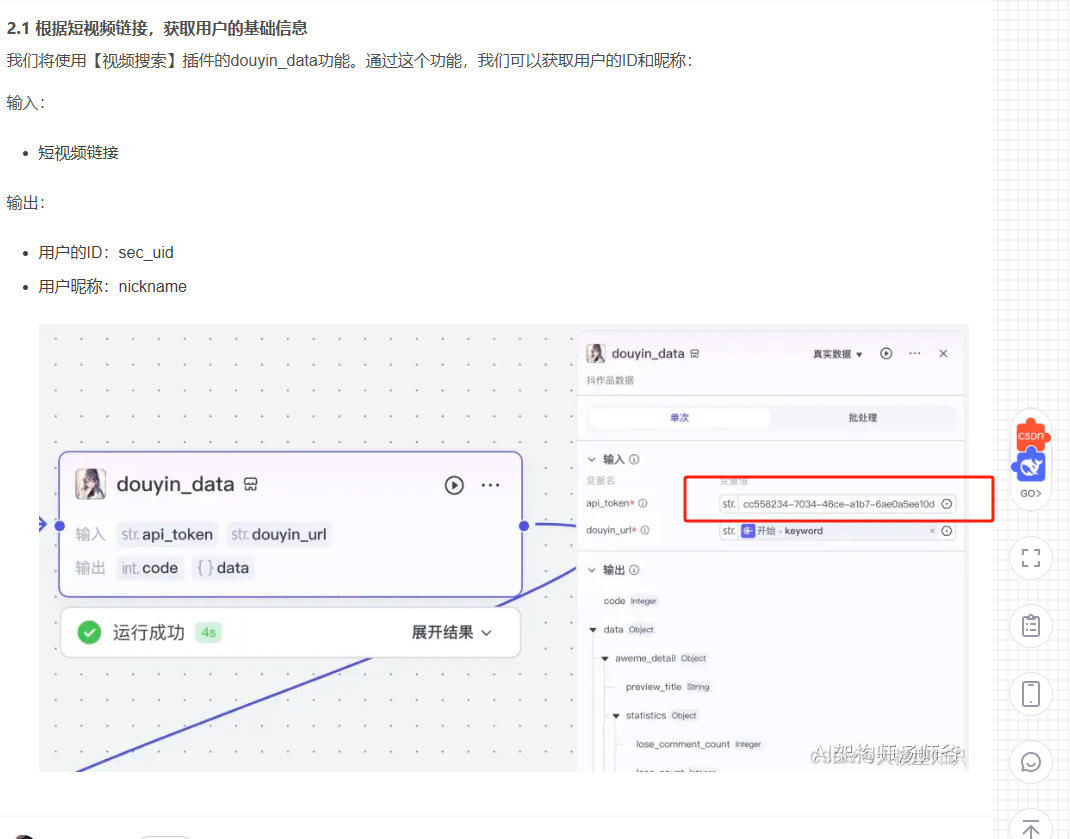Open douyin_data node three-dots menu

point(490,485)
